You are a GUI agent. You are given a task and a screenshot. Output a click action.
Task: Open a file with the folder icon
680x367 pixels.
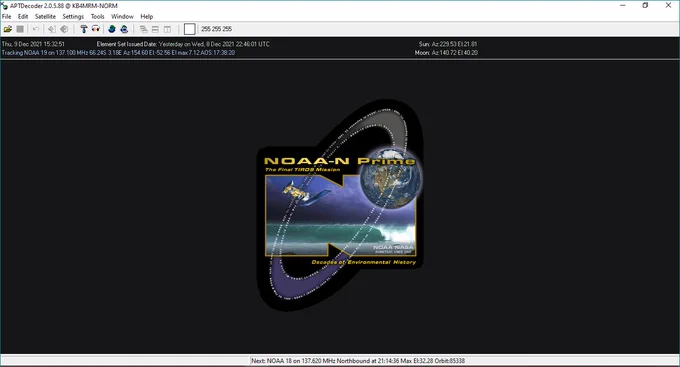click(8, 29)
